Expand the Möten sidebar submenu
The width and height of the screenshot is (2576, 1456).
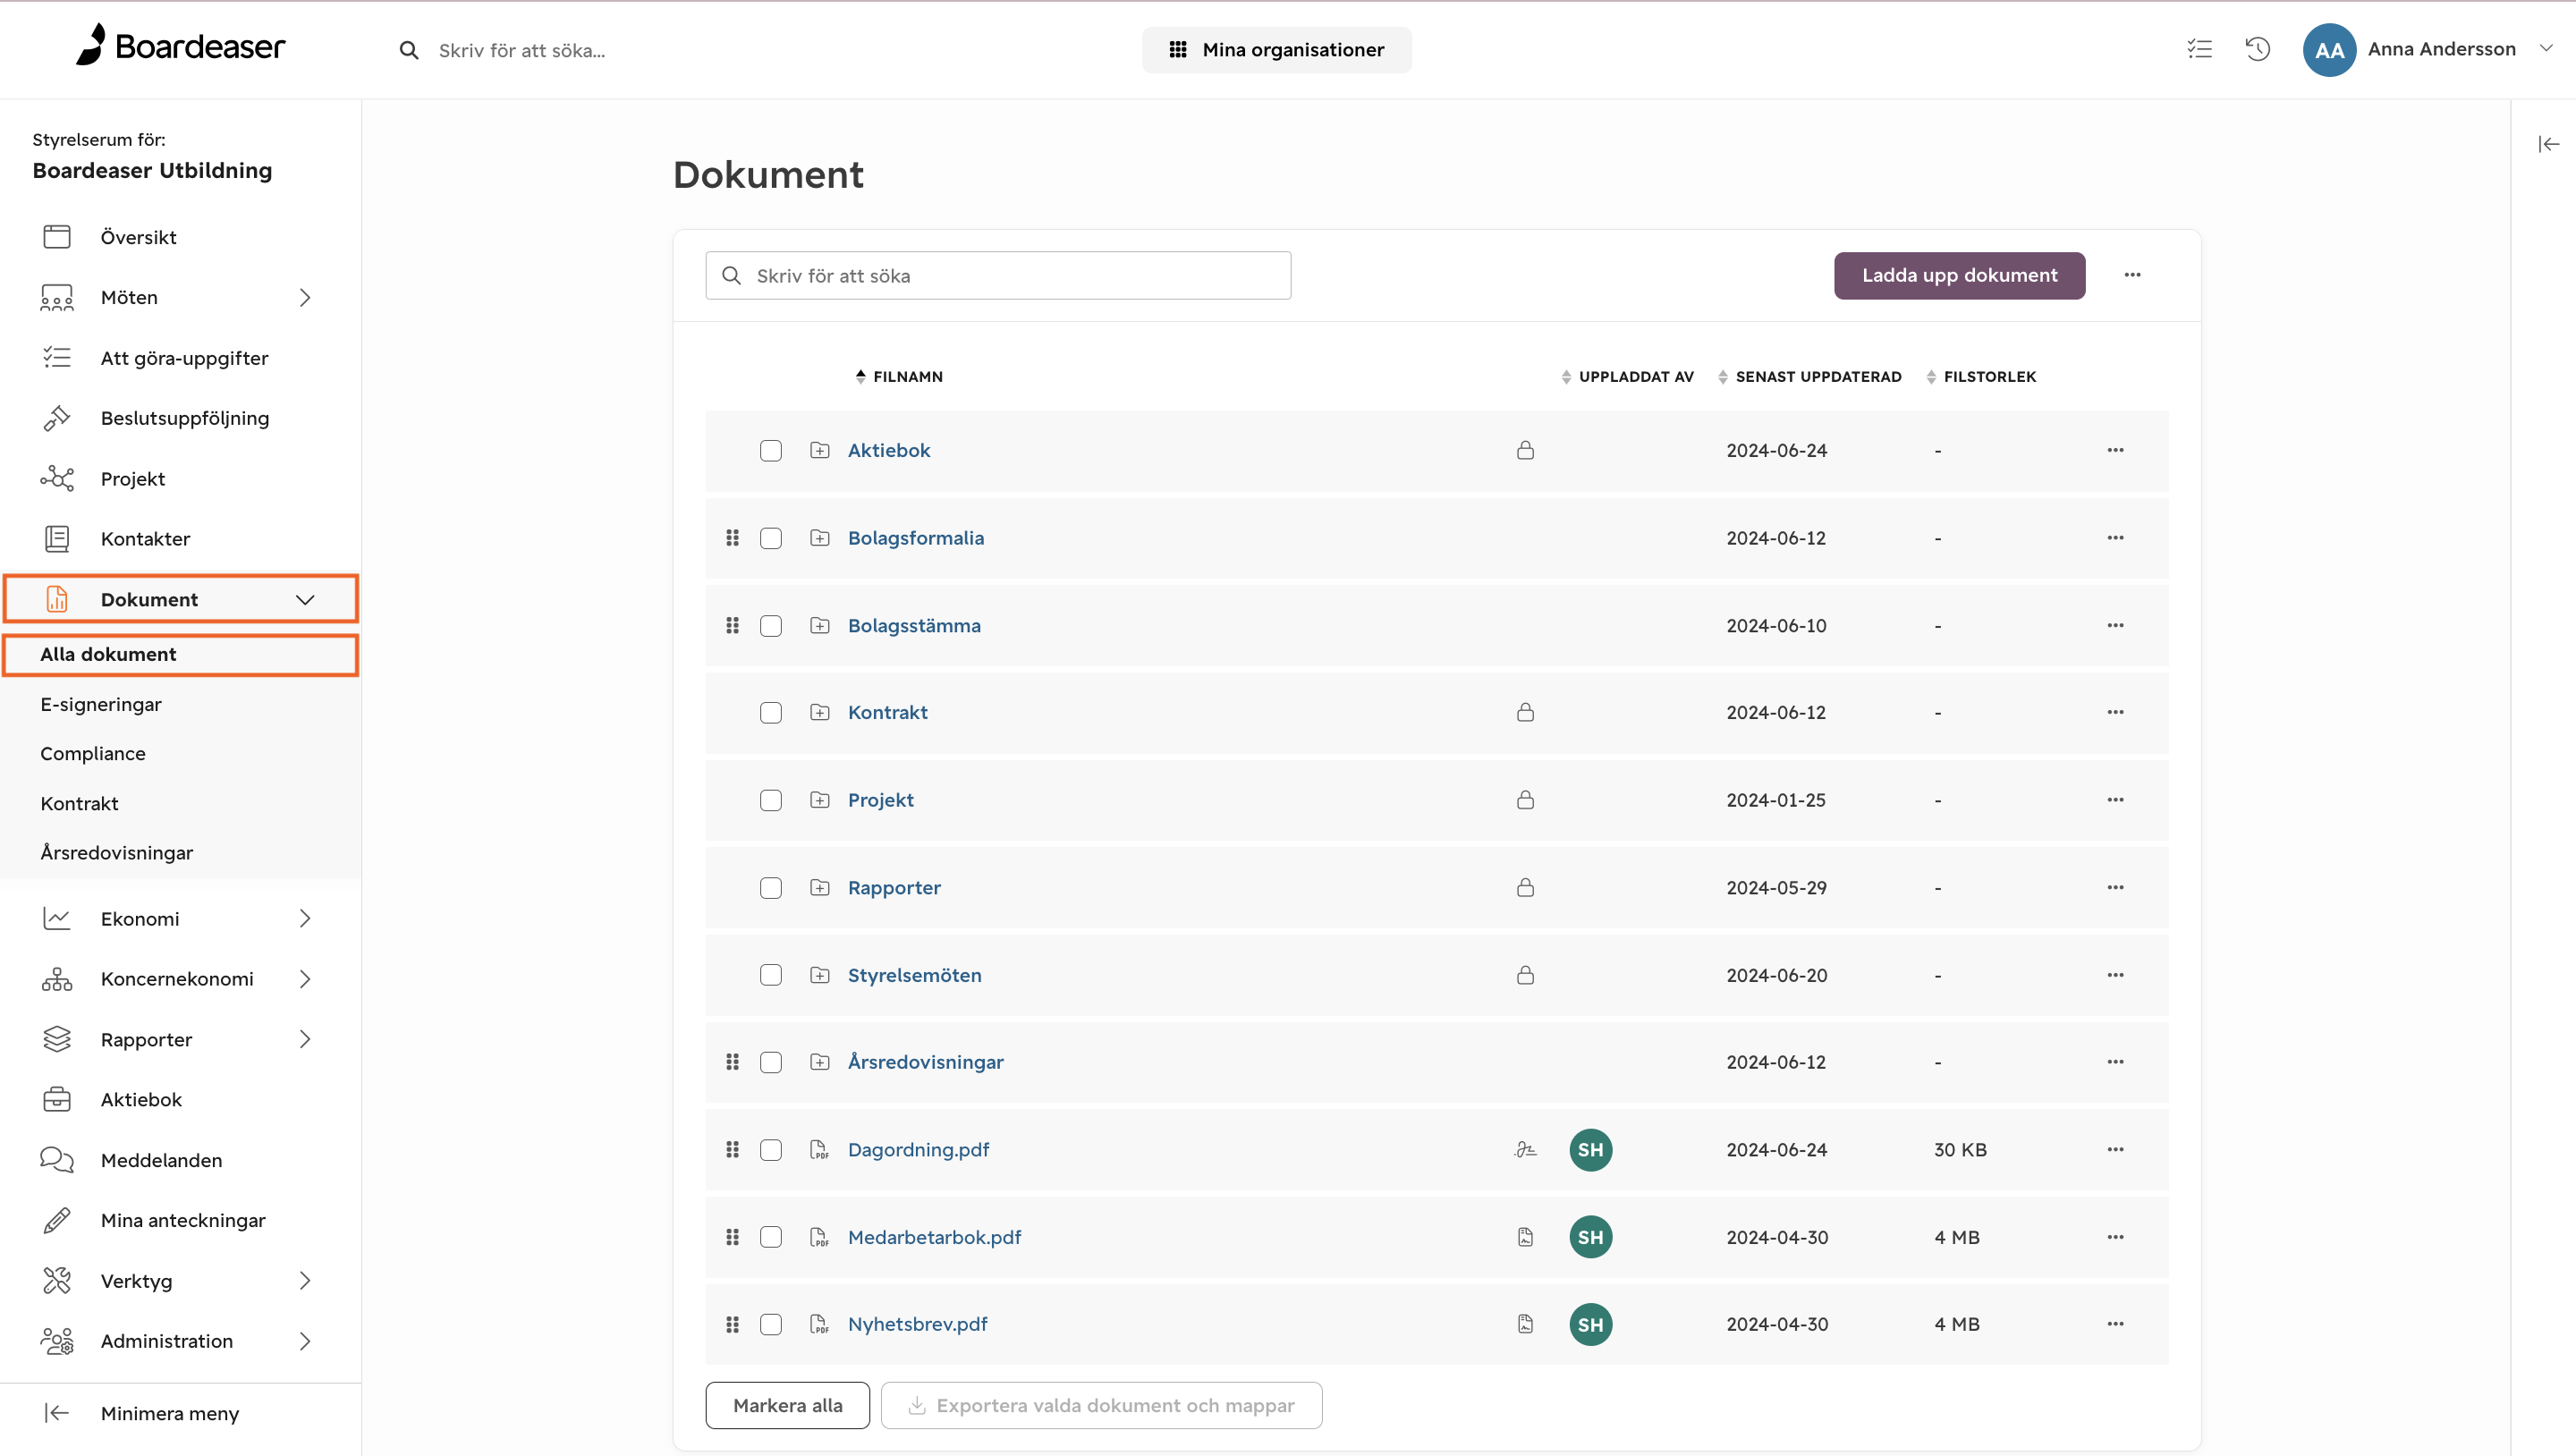(305, 297)
